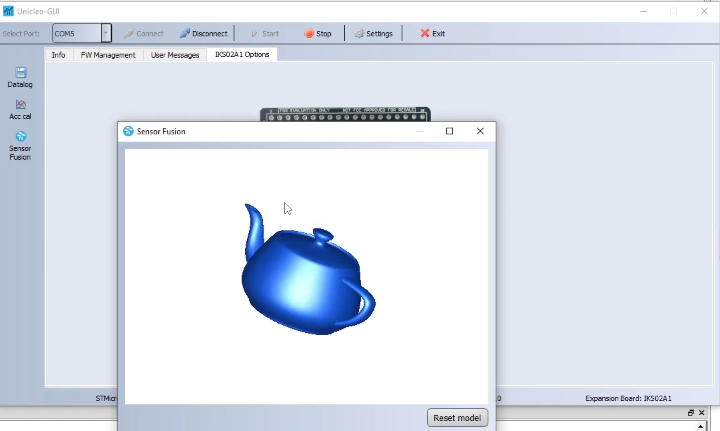Switch to the Info tab
The height and width of the screenshot is (431, 720).
tap(58, 55)
